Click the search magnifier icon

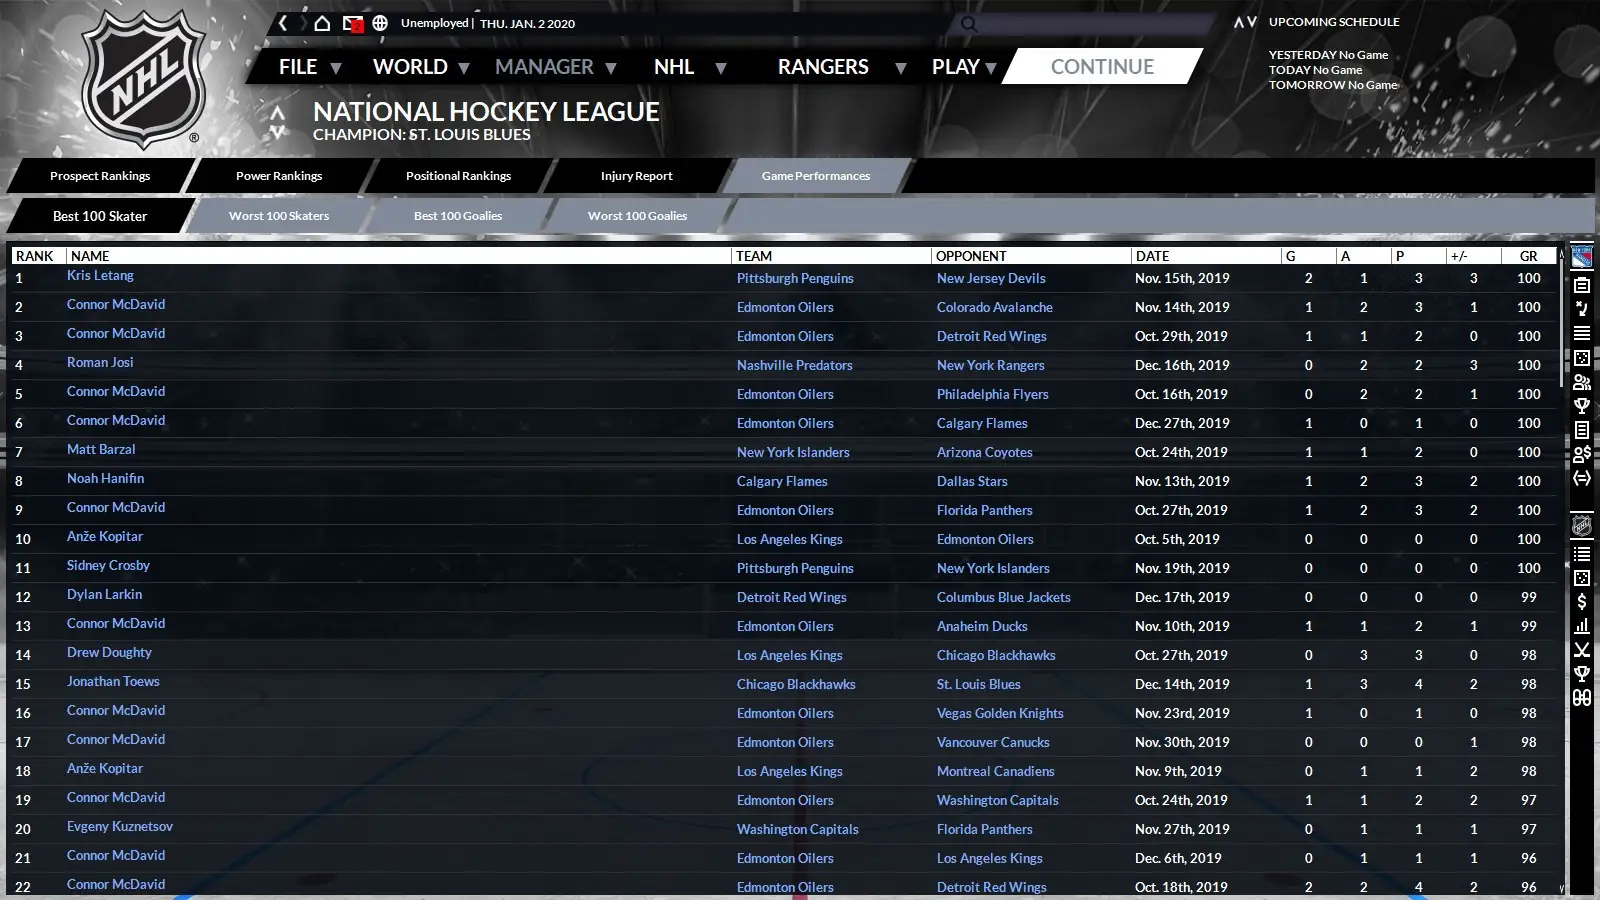pos(968,24)
